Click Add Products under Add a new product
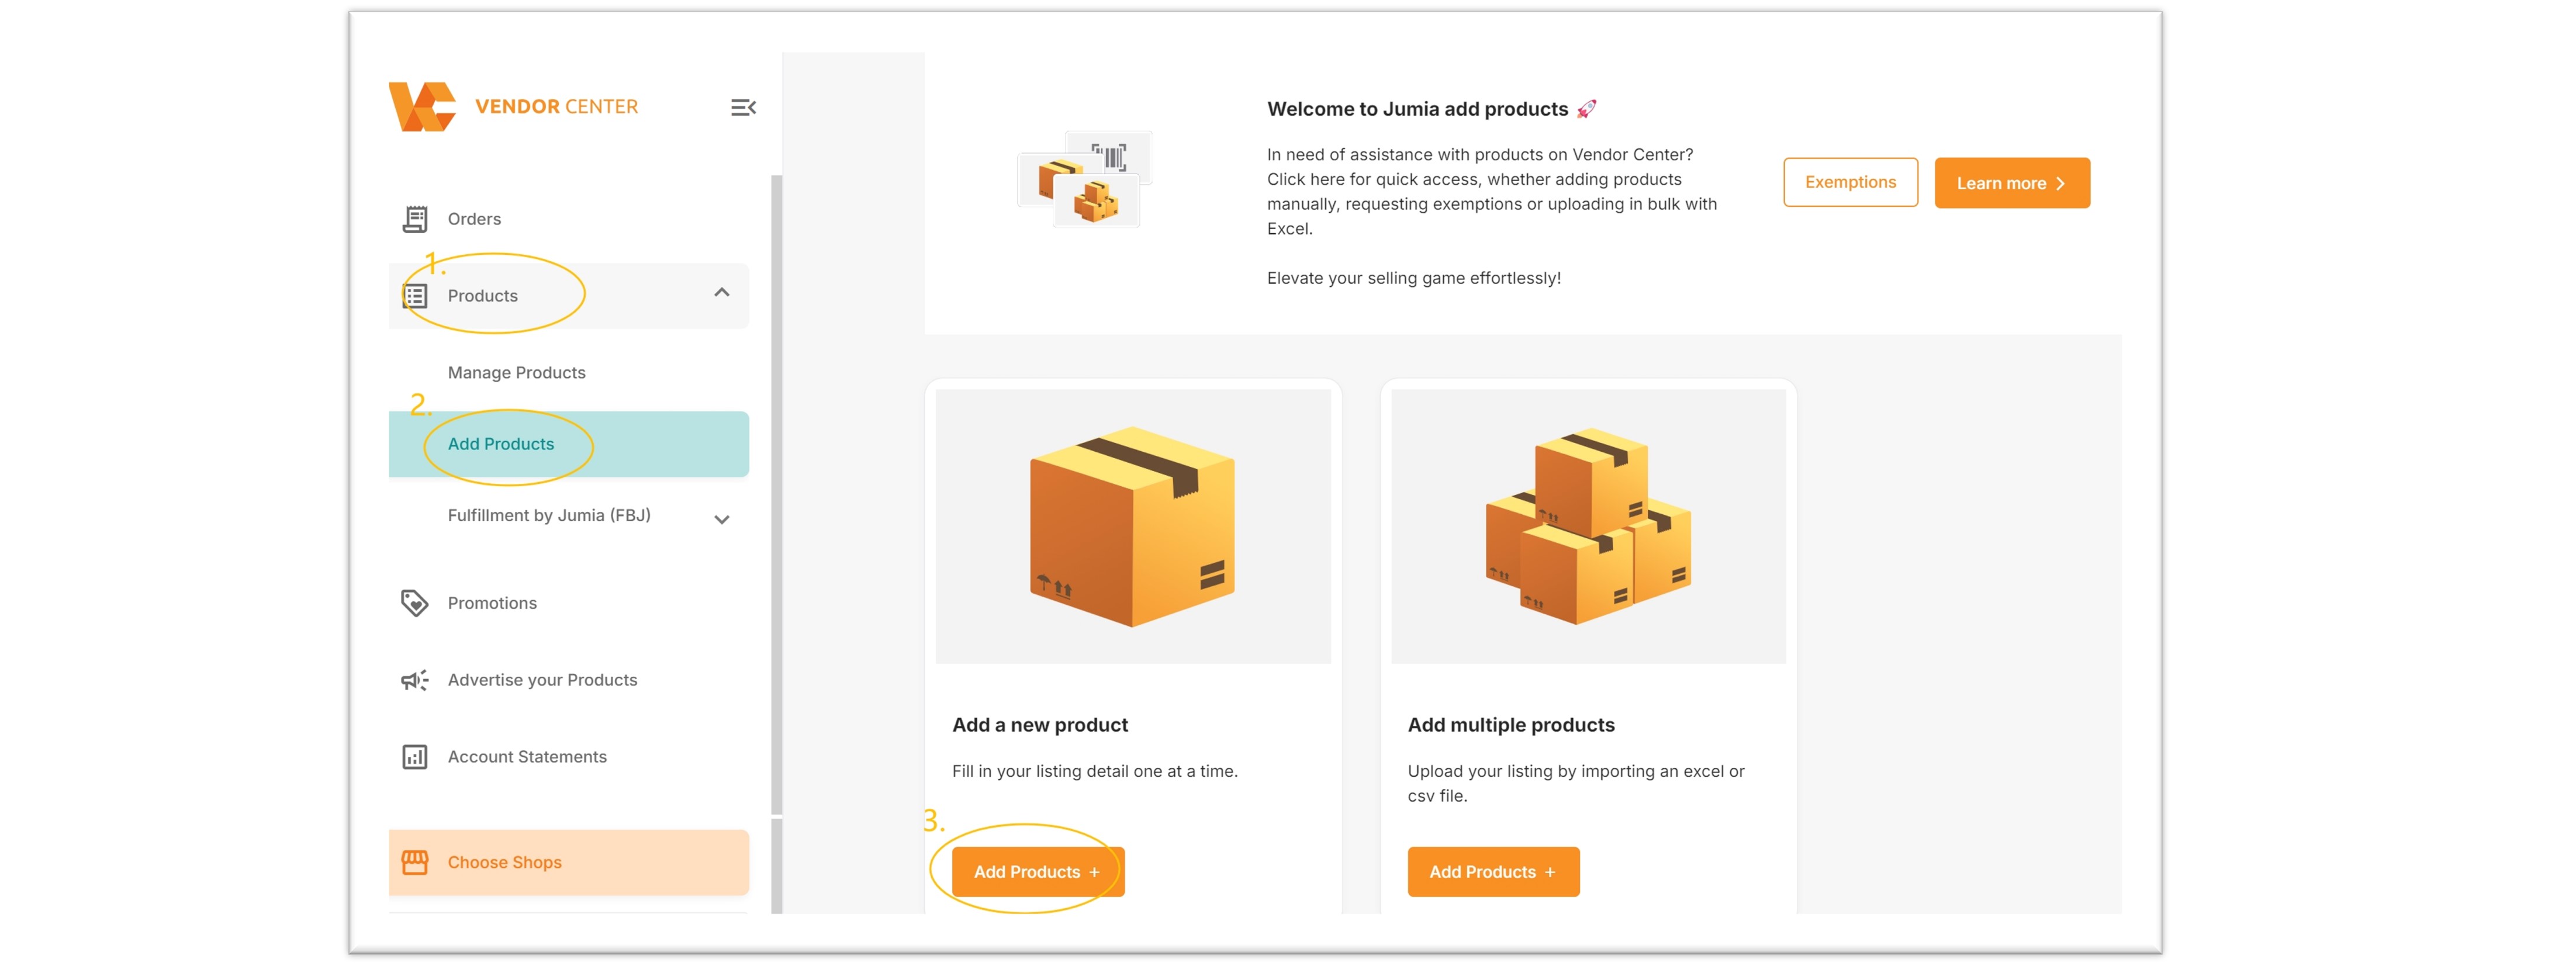 1037,872
